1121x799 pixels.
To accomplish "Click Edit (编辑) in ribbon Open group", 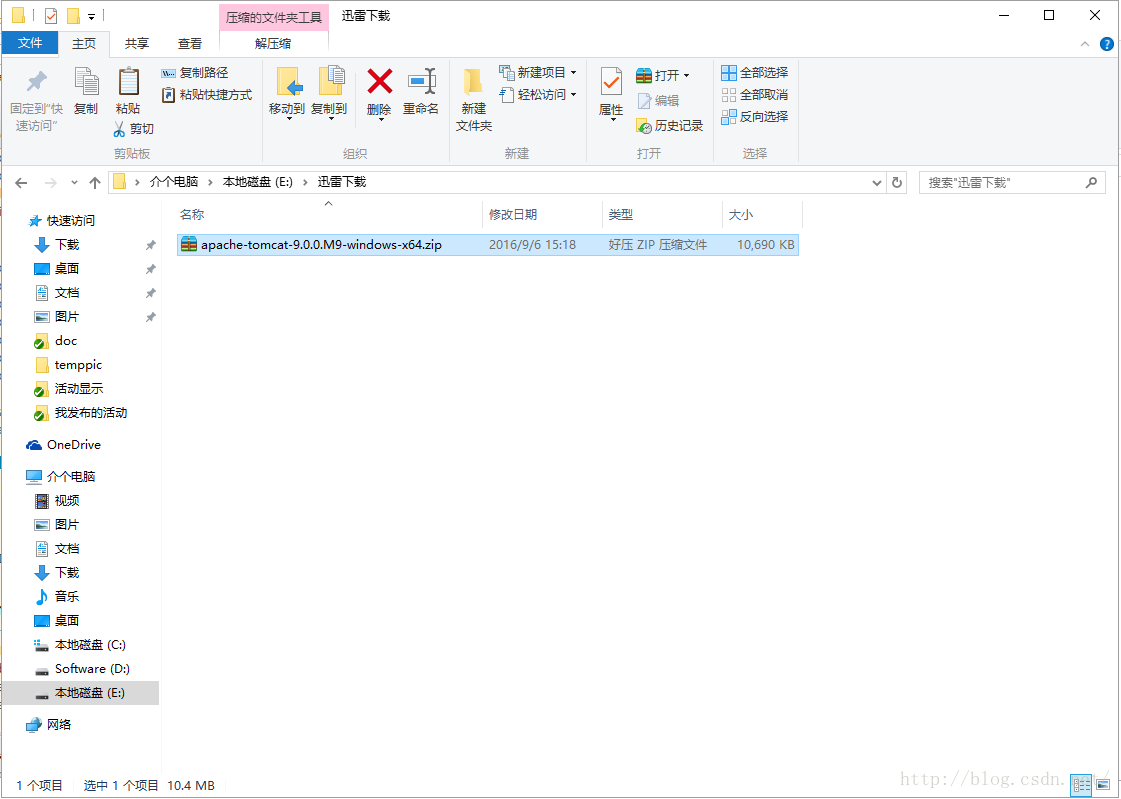I will pos(658,101).
